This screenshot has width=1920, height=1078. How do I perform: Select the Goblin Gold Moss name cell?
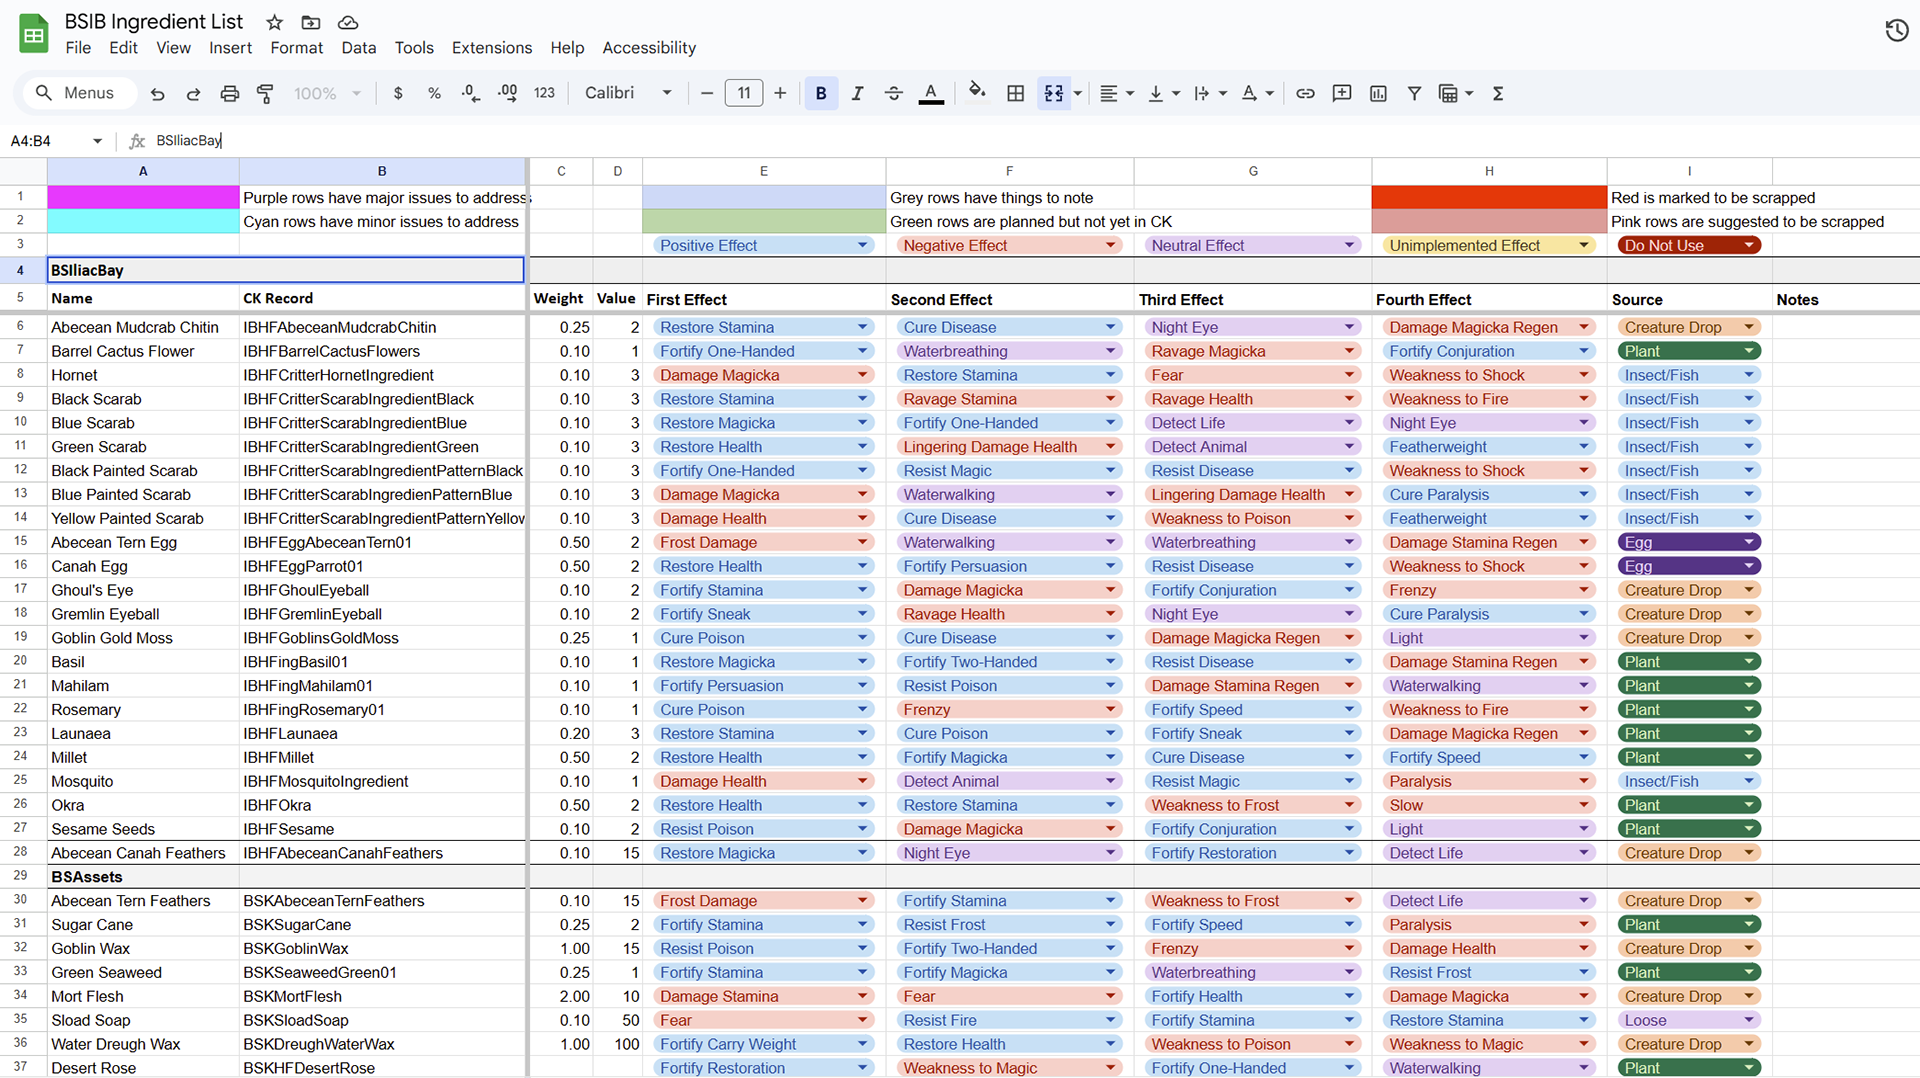[143, 638]
